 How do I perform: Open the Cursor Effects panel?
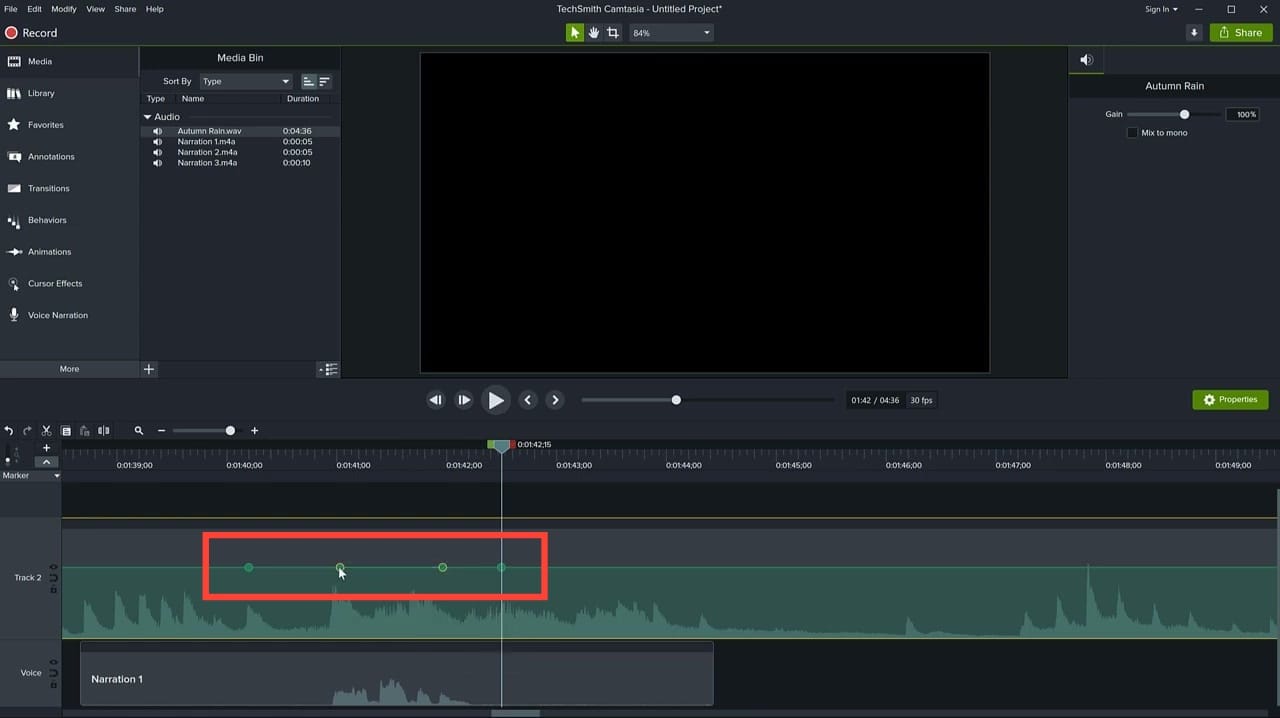point(54,283)
